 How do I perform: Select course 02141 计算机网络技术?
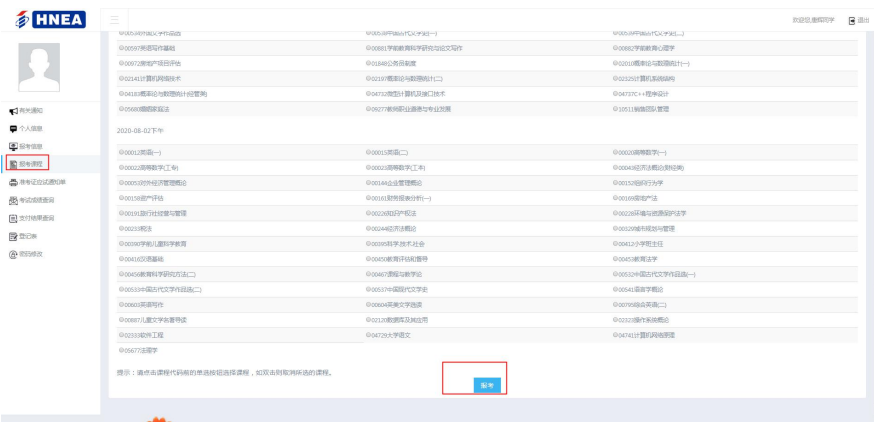point(150,77)
